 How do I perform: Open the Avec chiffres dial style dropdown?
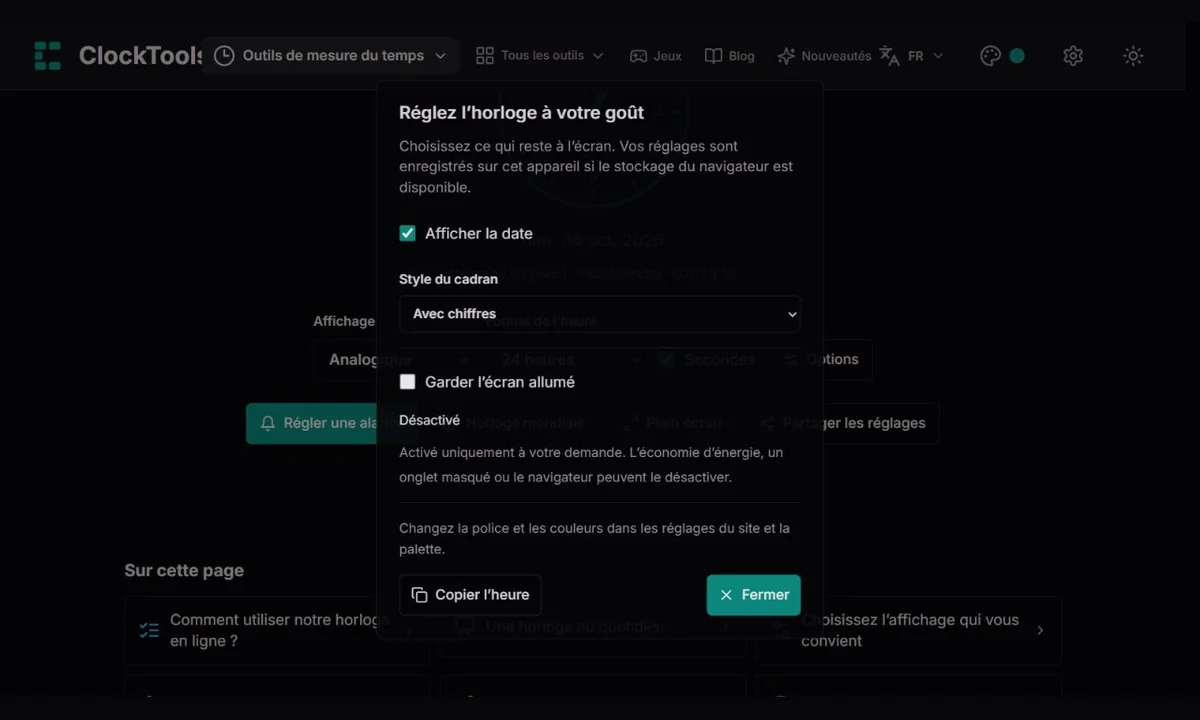point(600,314)
